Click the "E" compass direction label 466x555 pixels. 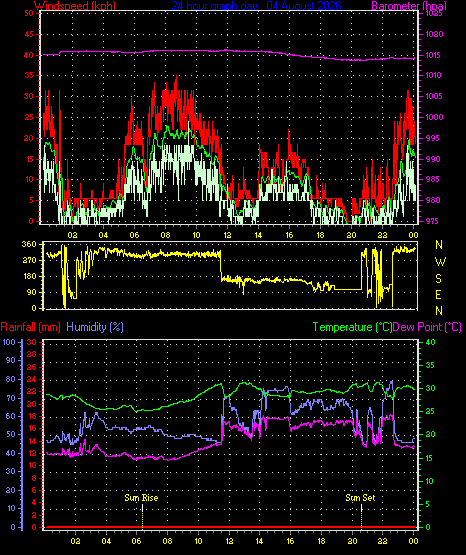(x=438, y=294)
